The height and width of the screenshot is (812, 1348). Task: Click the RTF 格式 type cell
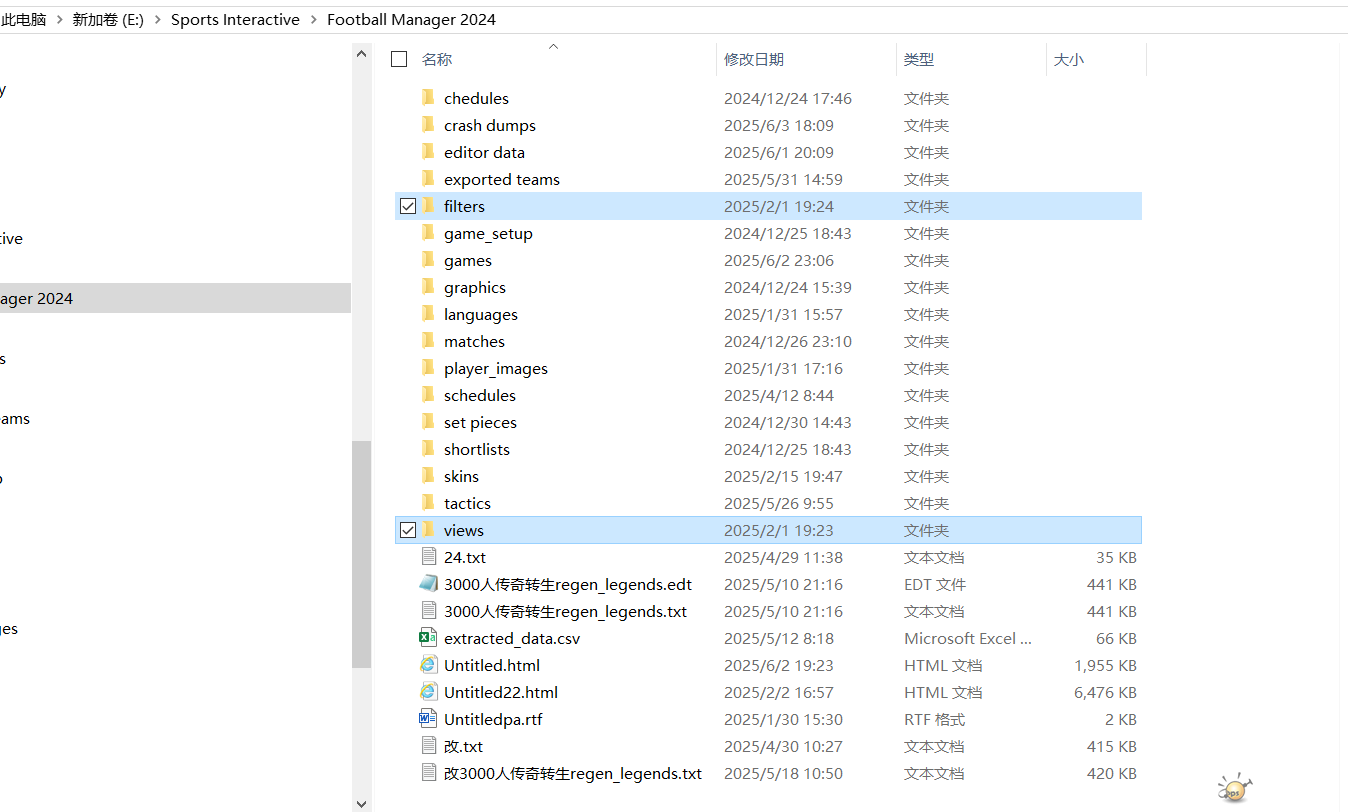click(934, 719)
